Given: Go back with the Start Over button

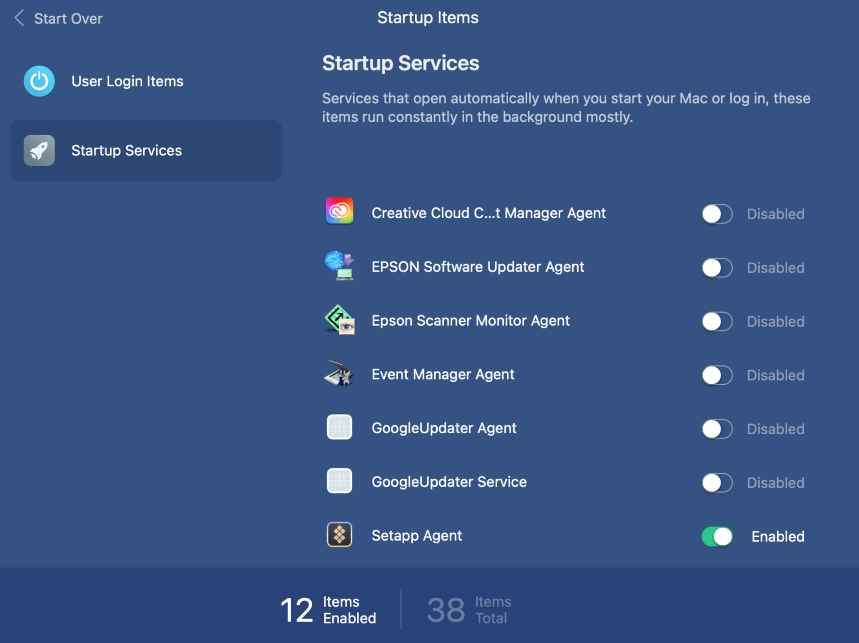Looking at the screenshot, I should (x=68, y=19).
